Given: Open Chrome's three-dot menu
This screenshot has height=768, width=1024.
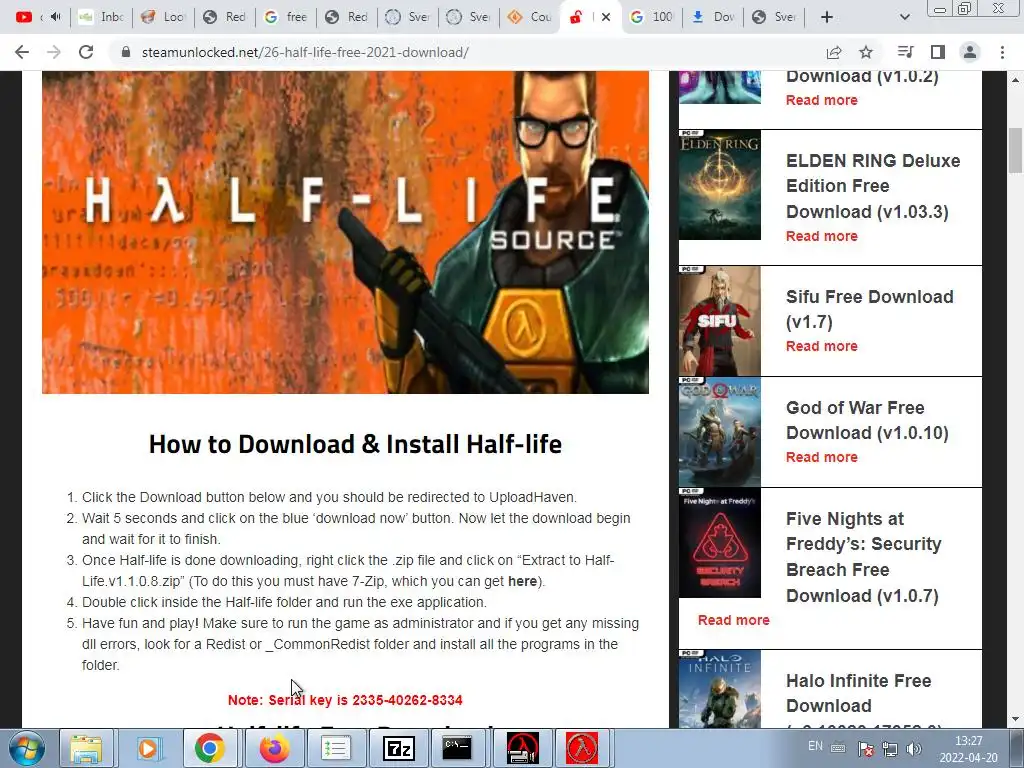Looking at the screenshot, I should [1002, 52].
